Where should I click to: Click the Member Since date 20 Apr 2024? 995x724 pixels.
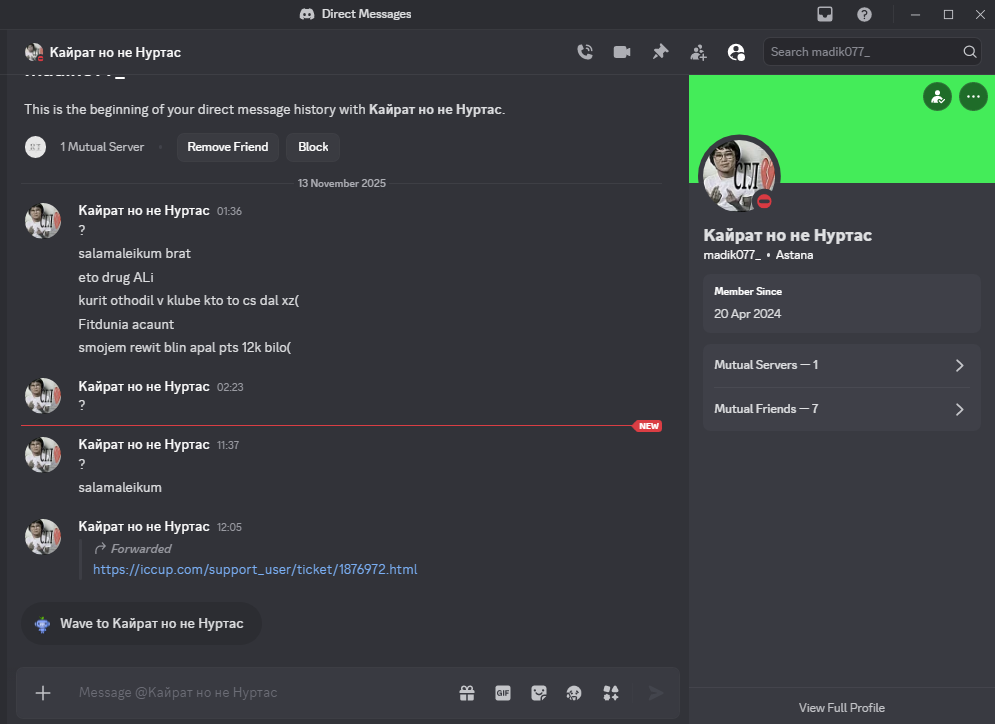pyautogui.click(x=748, y=314)
